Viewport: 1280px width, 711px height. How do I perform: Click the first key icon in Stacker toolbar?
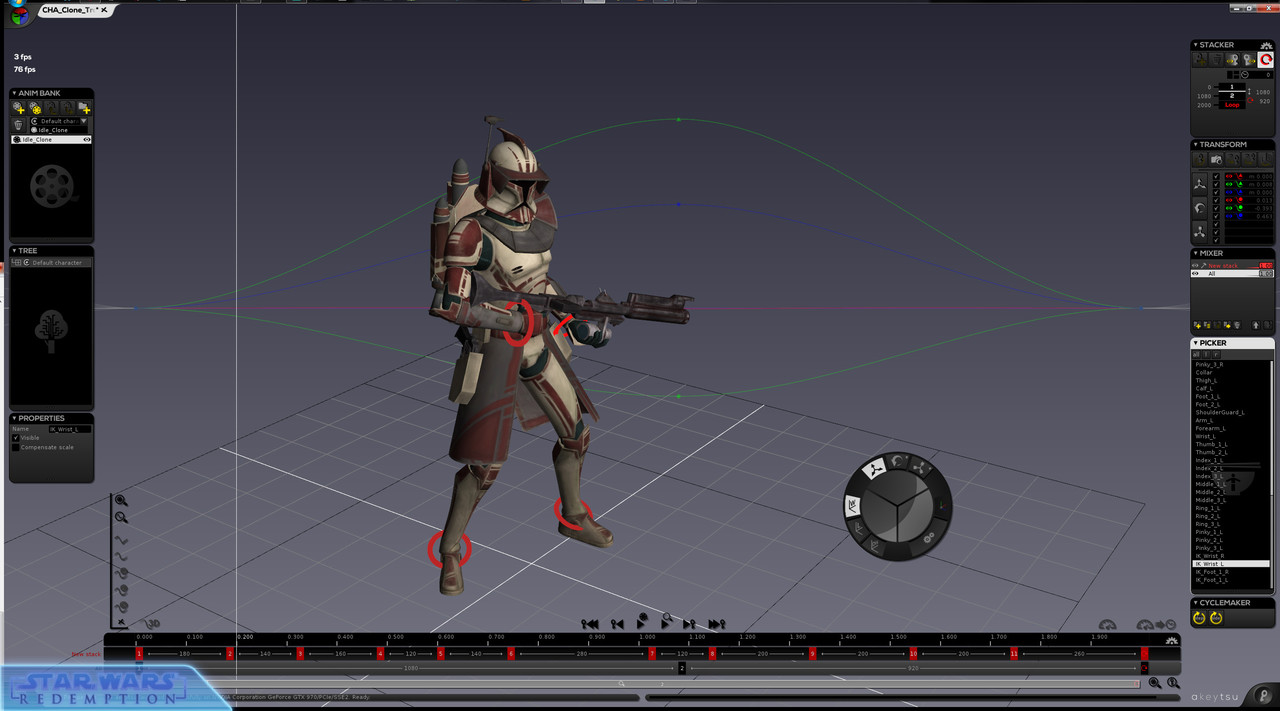1200,60
